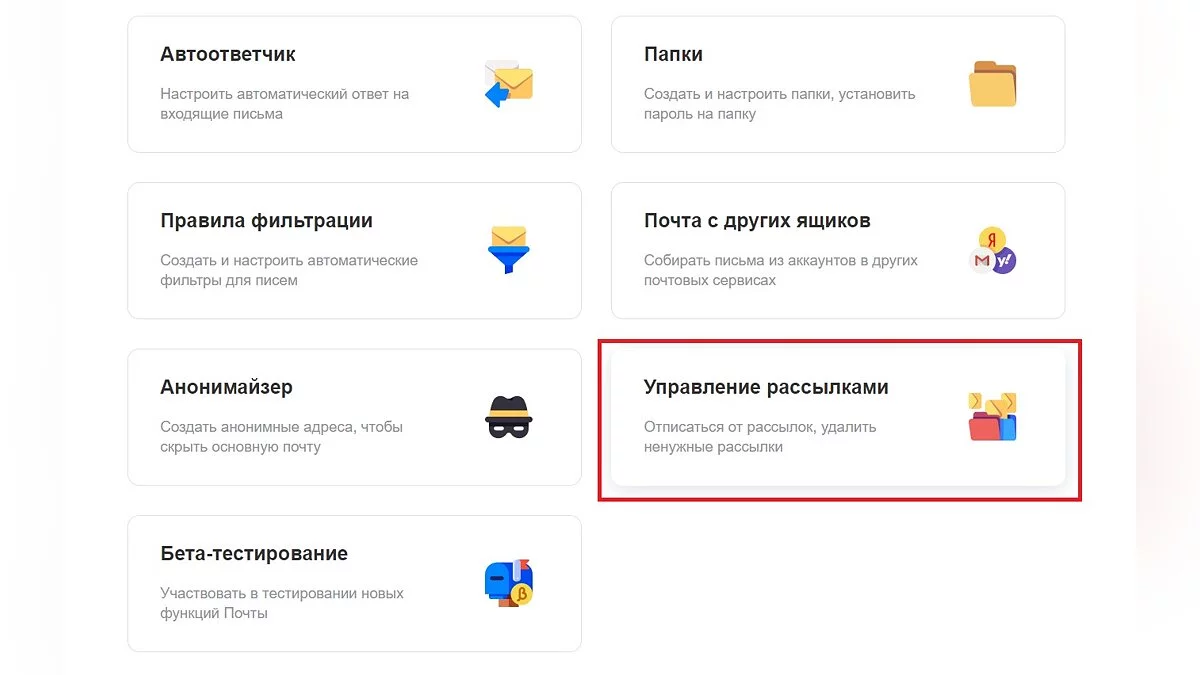This screenshot has height=675, width=1200.
Task: Select the Бета-тестирование heading
Action: [x=254, y=553]
